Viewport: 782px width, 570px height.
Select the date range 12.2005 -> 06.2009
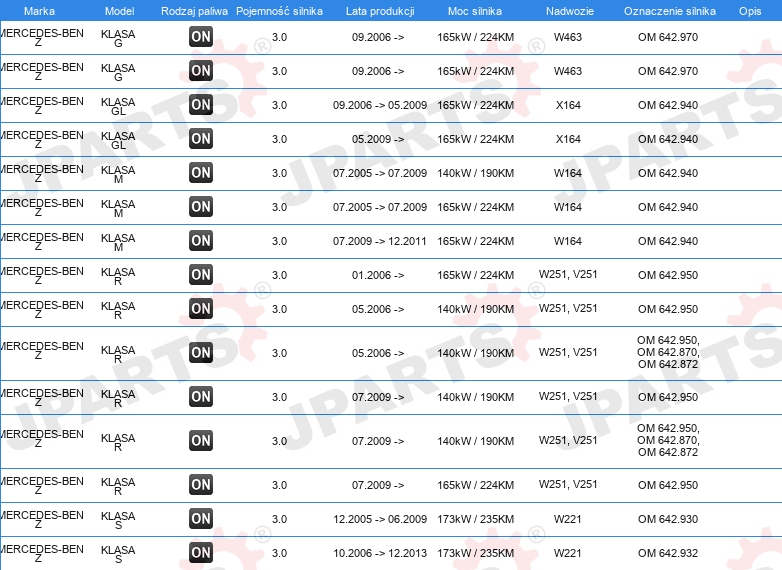(x=380, y=519)
